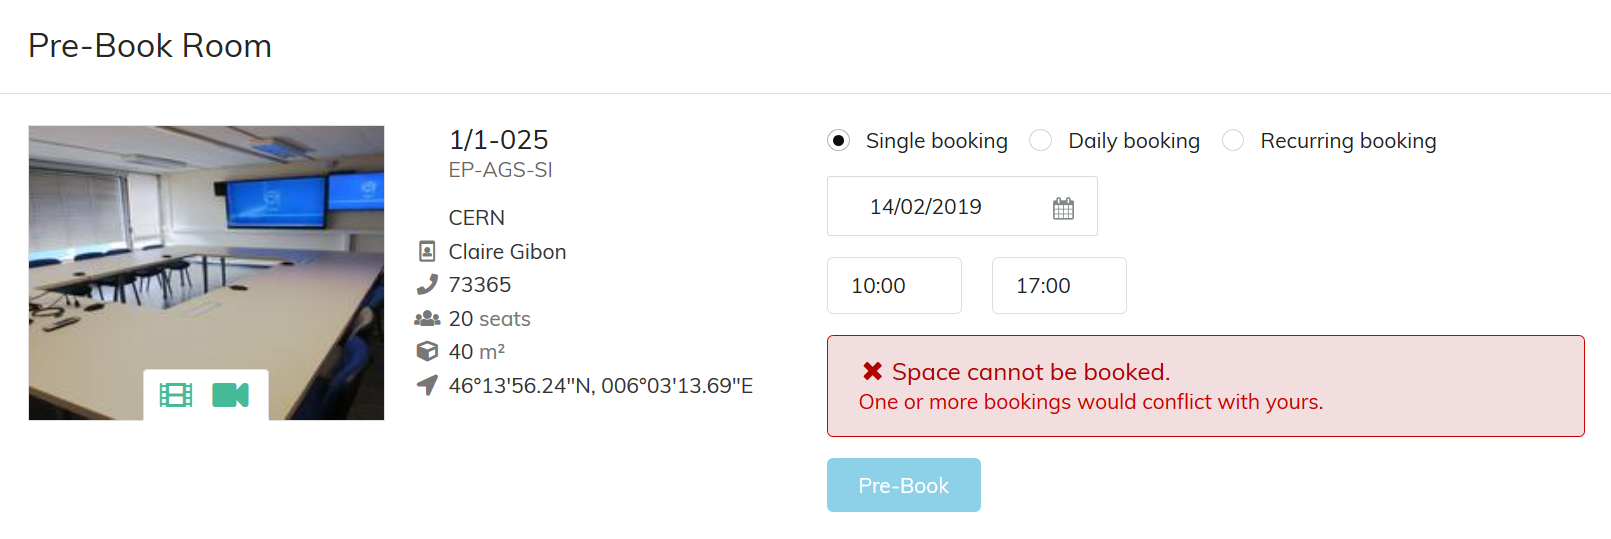Click the green film projector icon
Screen dimensions: 1611x539
coord(176,395)
